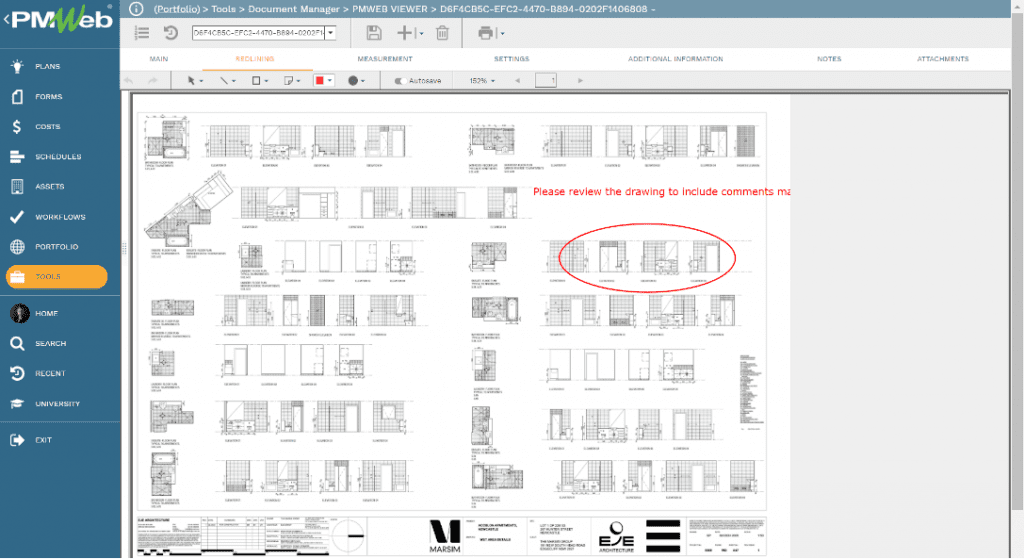Open the 152% zoom level dropdown
Screen dimensions: 1024x559
(x=482, y=80)
